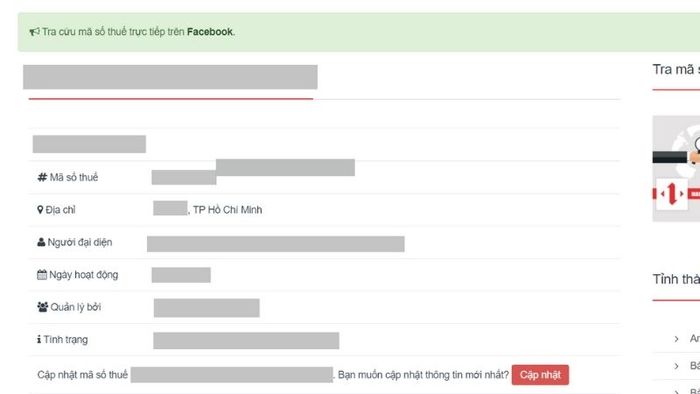Click the calendar icon beside Ngày hoạt động
The height and width of the screenshot is (394, 700).
42,275
